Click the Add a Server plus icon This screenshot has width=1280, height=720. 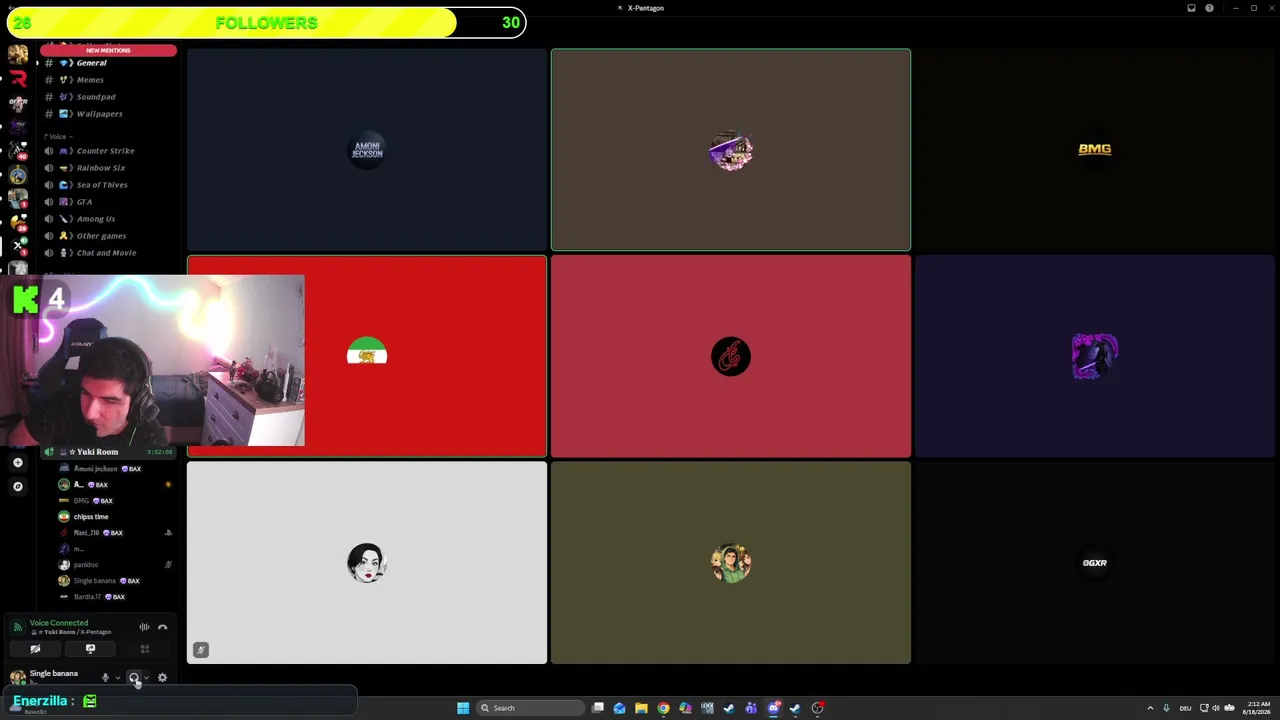point(17,462)
